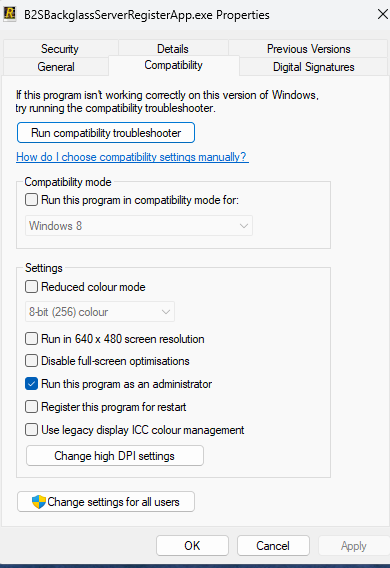The width and height of the screenshot is (390, 568).
Task: Select the General tab
Action: [x=56, y=67]
